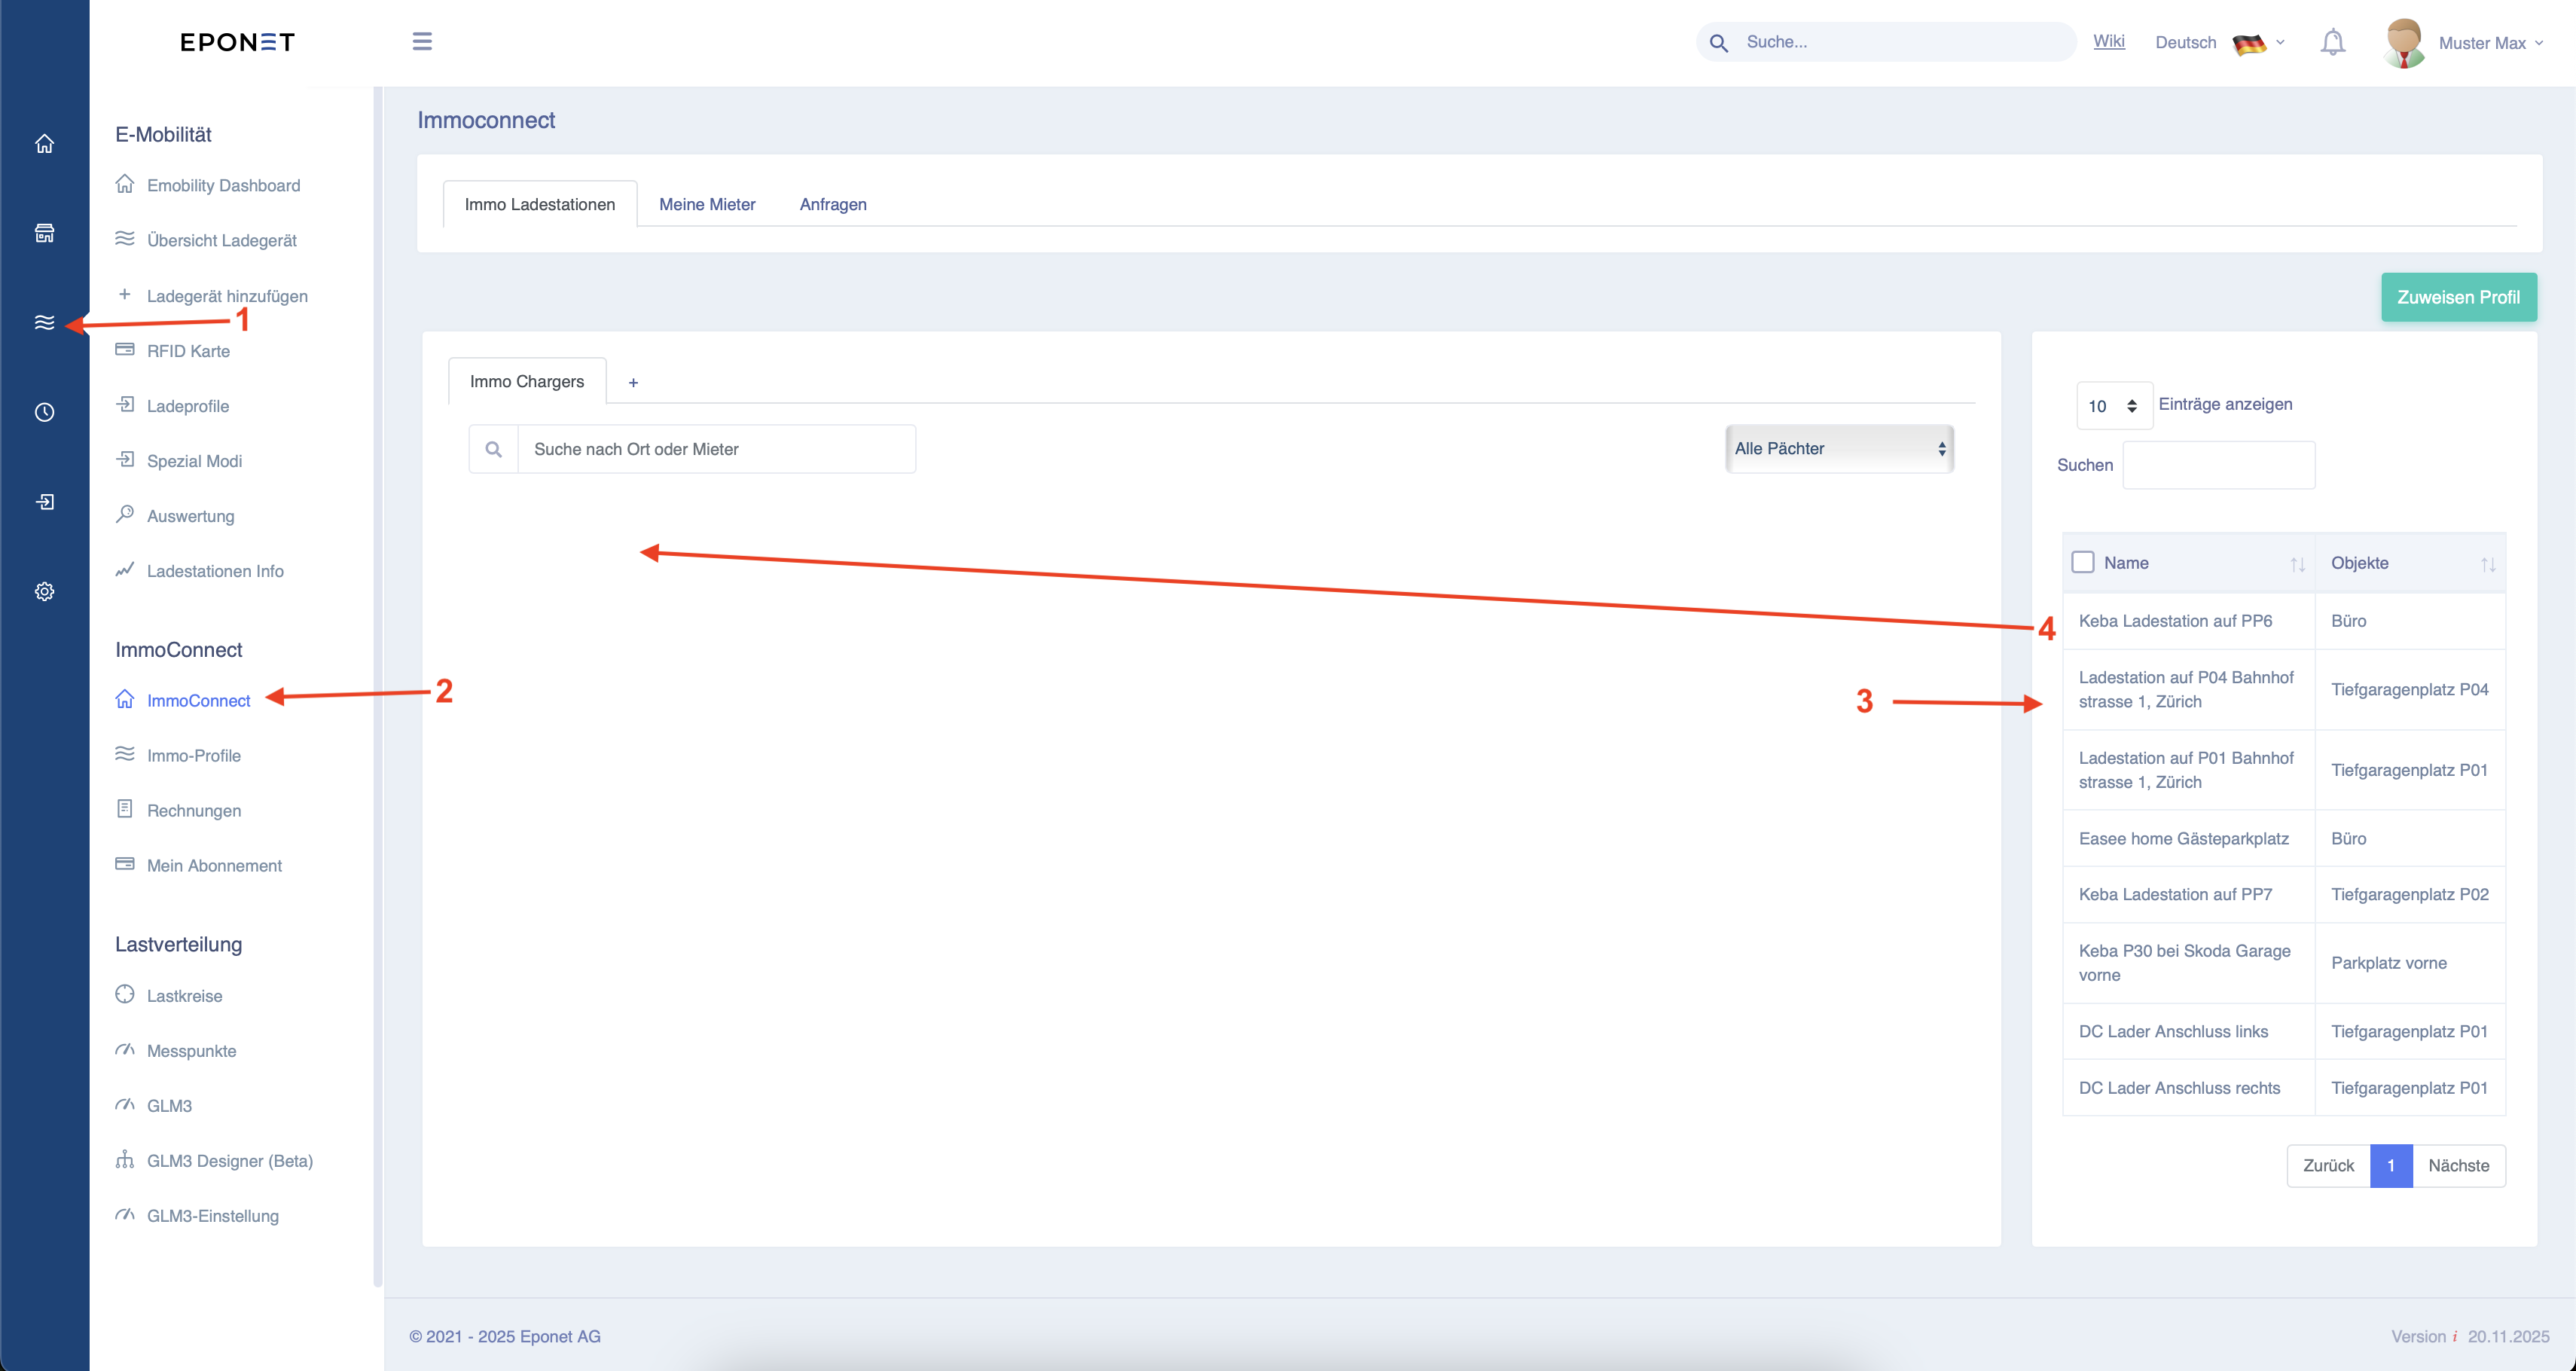Switch to the Meine Mieter tab
2576x1371 pixels.
[707, 204]
